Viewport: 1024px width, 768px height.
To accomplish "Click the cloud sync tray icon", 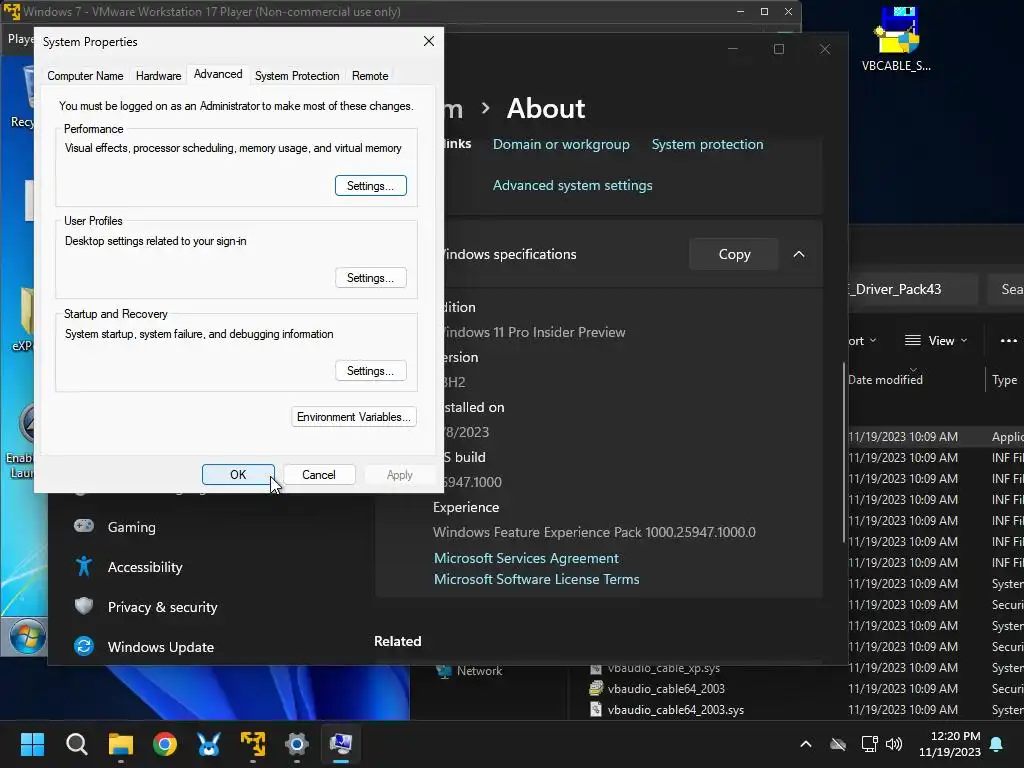I will (838, 744).
